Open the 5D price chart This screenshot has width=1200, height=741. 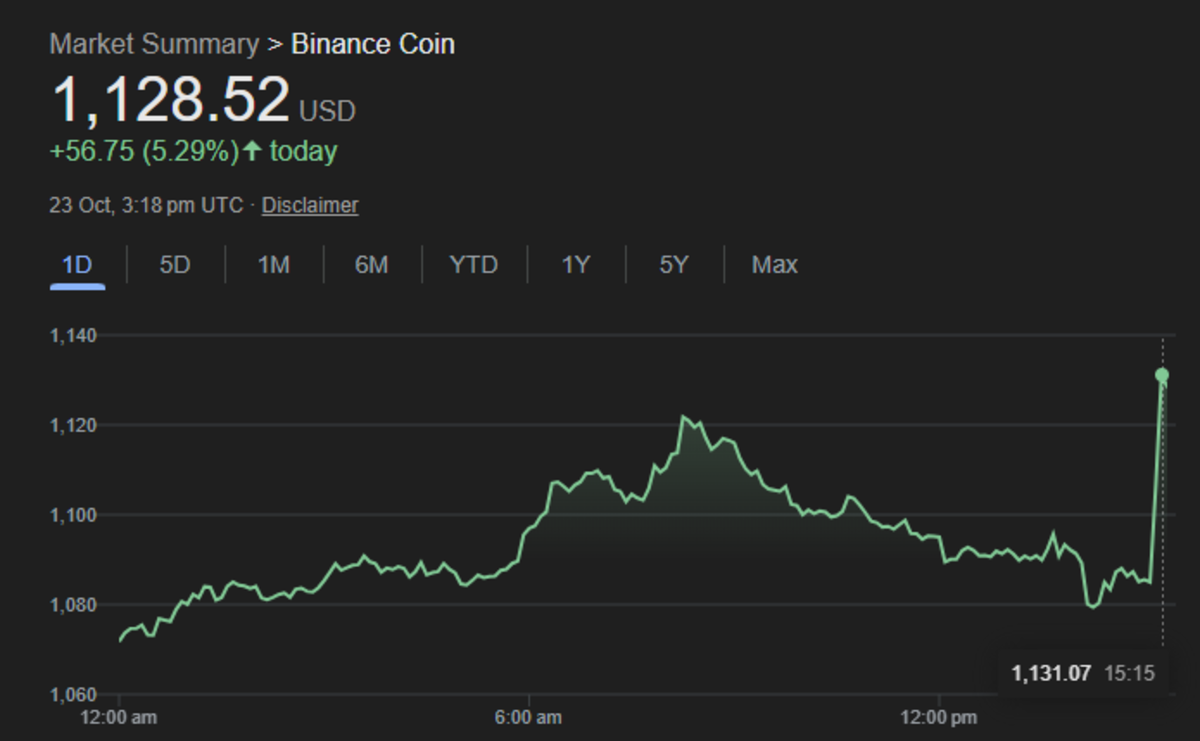click(x=173, y=264)
